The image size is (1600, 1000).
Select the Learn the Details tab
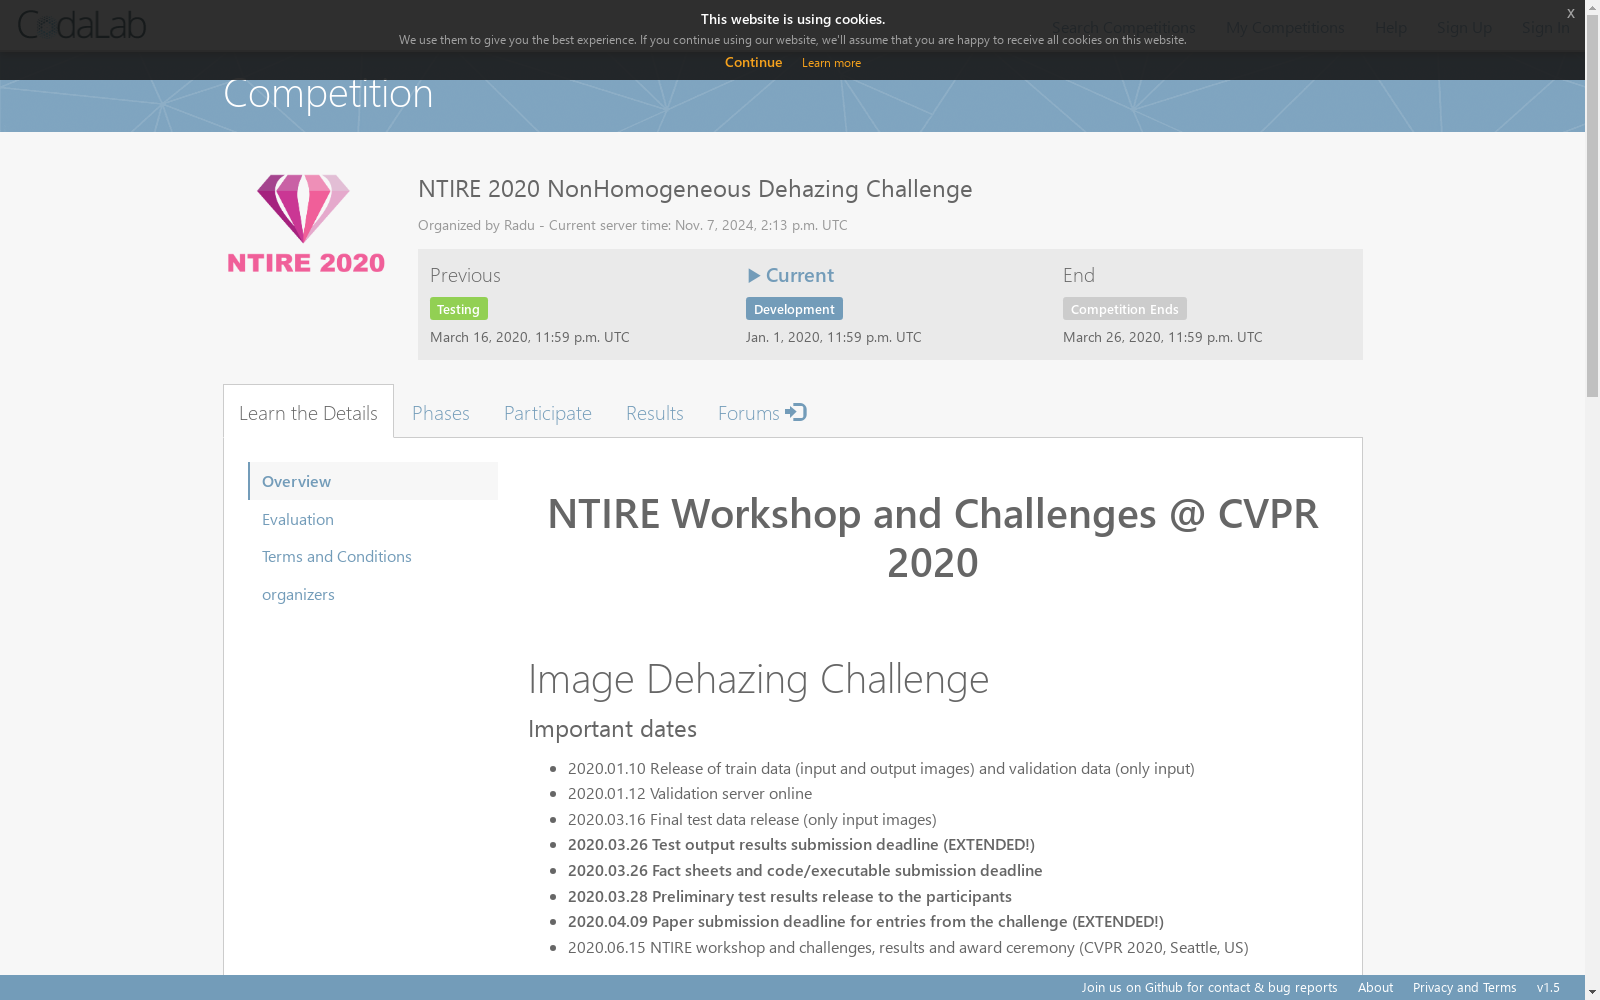click(x=308, y=413)
